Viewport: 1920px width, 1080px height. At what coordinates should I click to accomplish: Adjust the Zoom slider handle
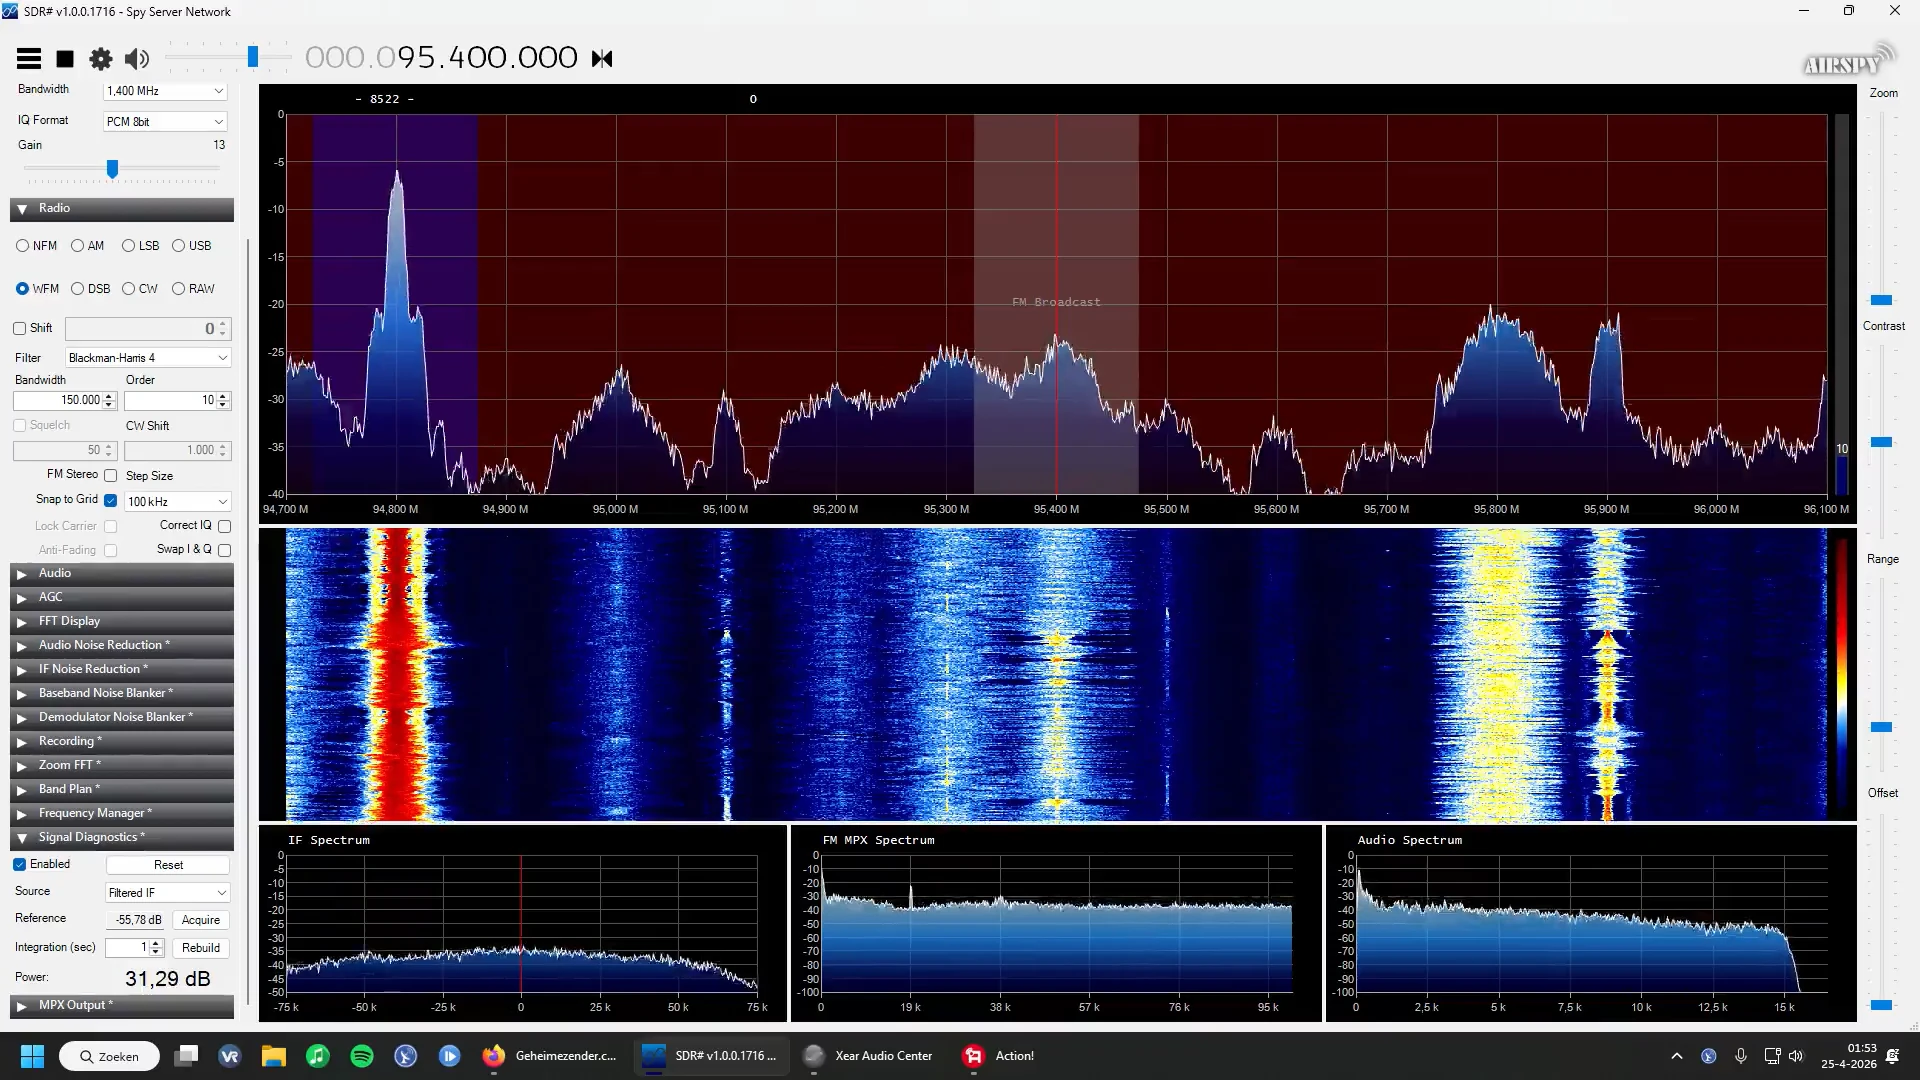(x=1881, y=300)
